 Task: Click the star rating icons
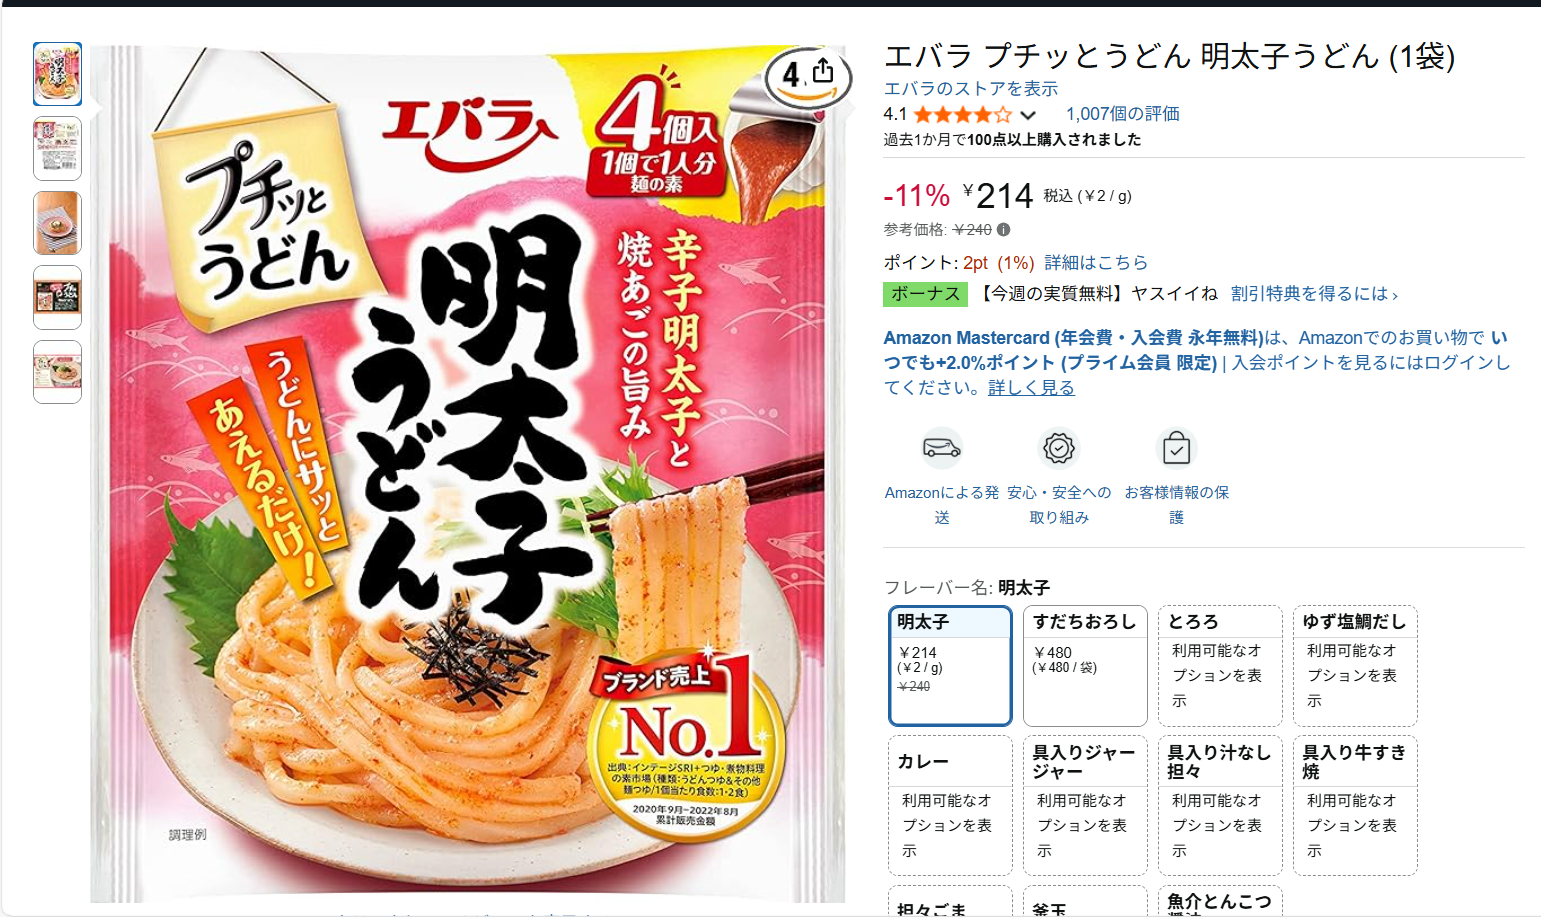click(962, 114)
